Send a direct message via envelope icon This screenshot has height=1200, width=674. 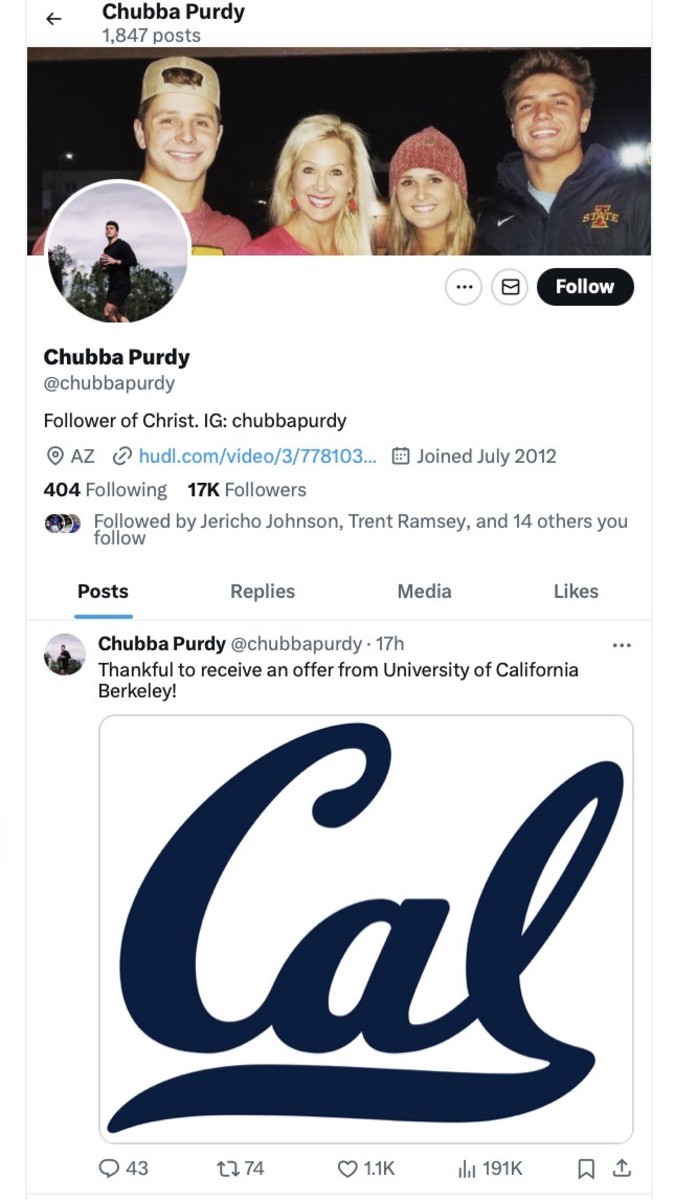[510, 287]
